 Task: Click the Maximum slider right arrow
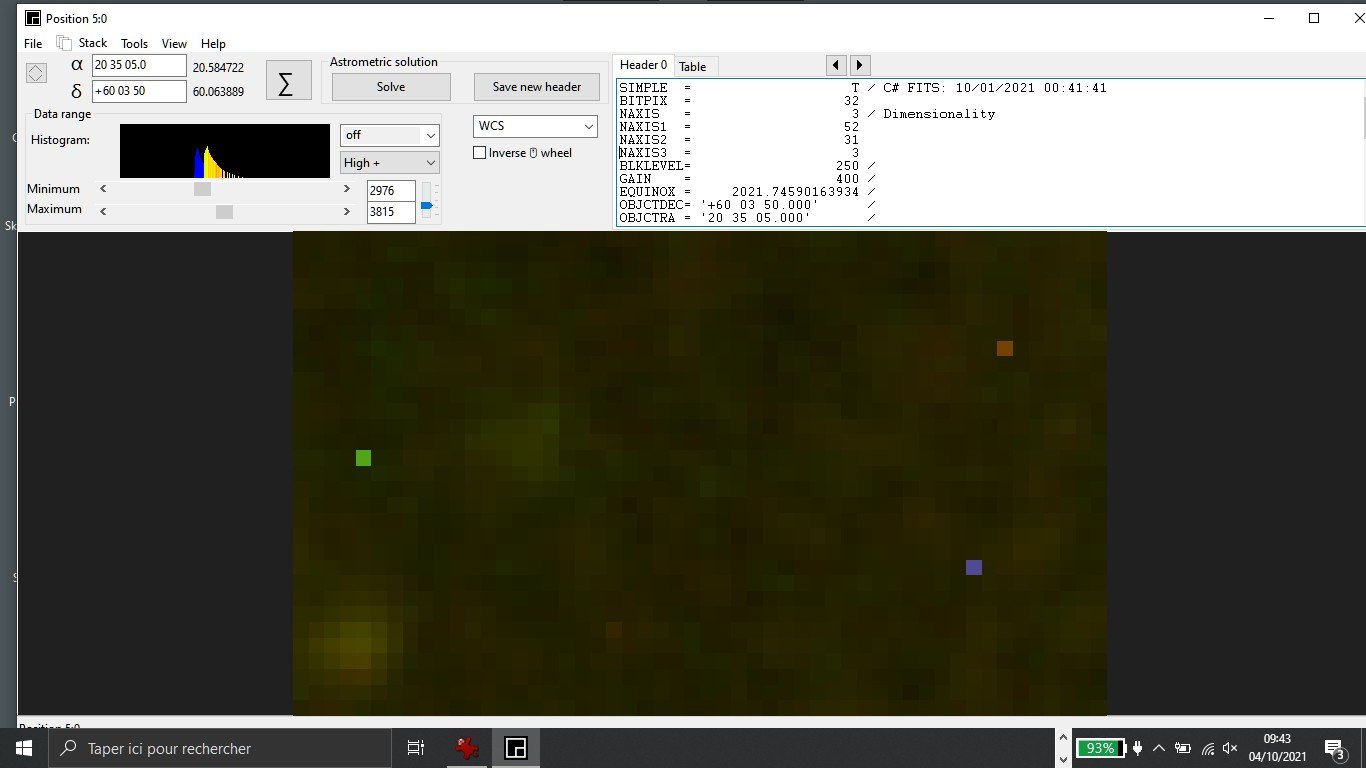(347, 212)
